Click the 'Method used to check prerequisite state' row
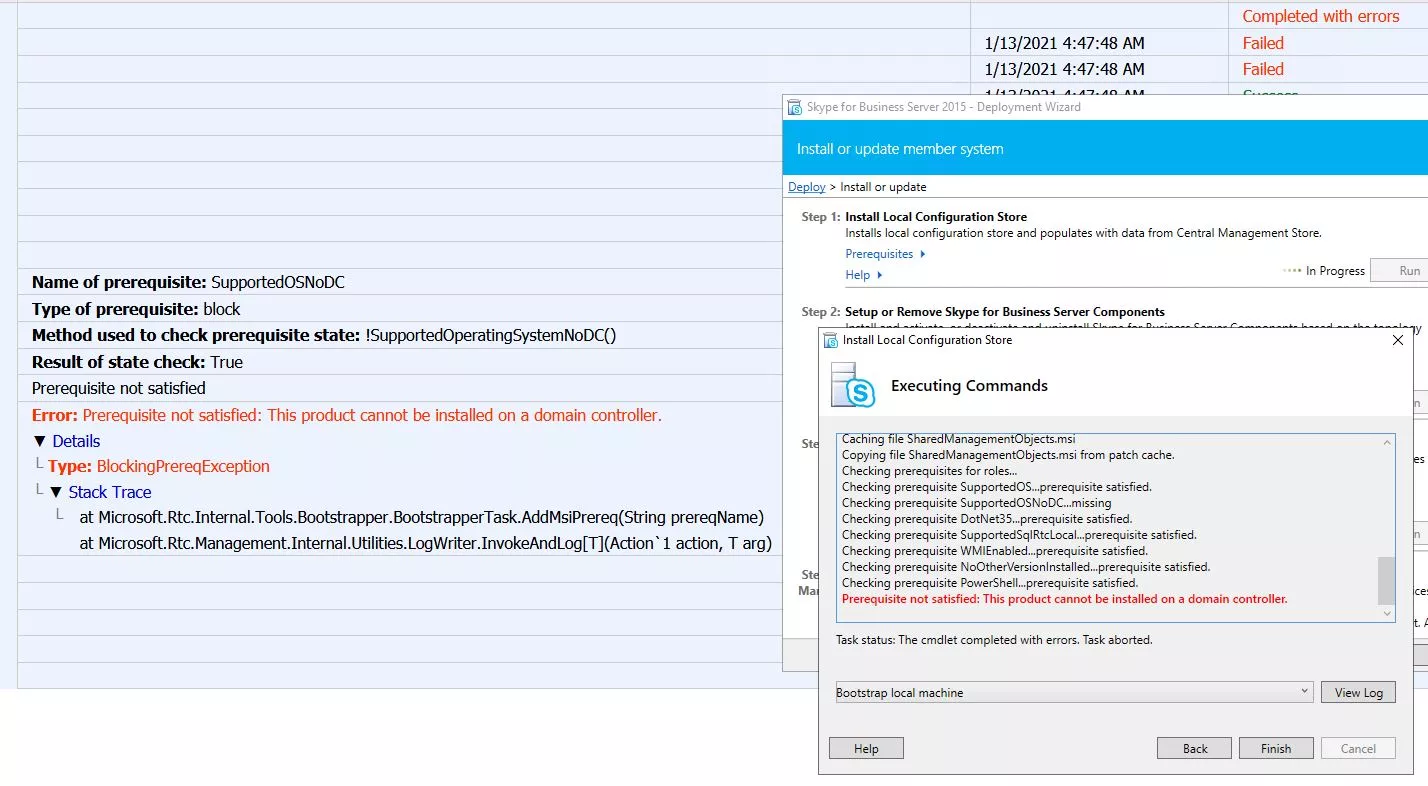 [324, 335]
